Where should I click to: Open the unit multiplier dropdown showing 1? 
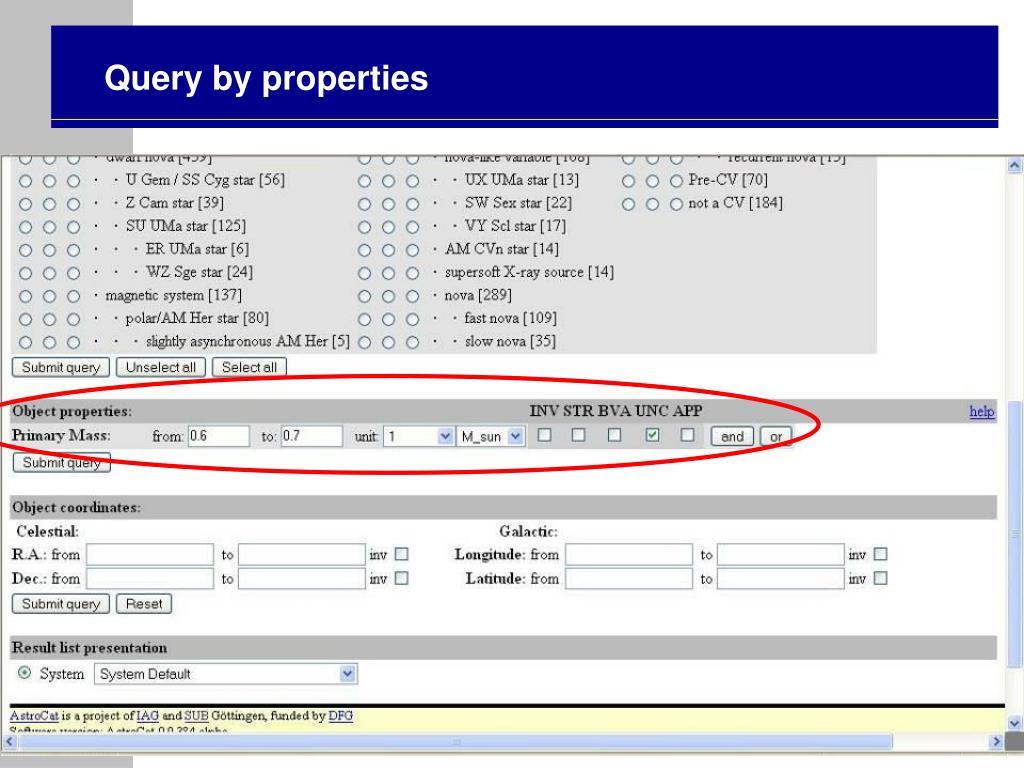pyautogui.click(x=419, y=436)
